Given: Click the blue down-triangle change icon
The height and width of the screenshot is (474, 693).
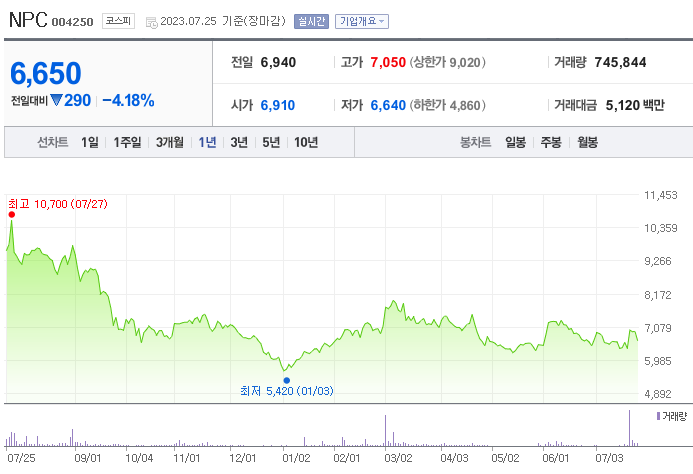Looking at the screenshot, I should (x=56, y=100).
